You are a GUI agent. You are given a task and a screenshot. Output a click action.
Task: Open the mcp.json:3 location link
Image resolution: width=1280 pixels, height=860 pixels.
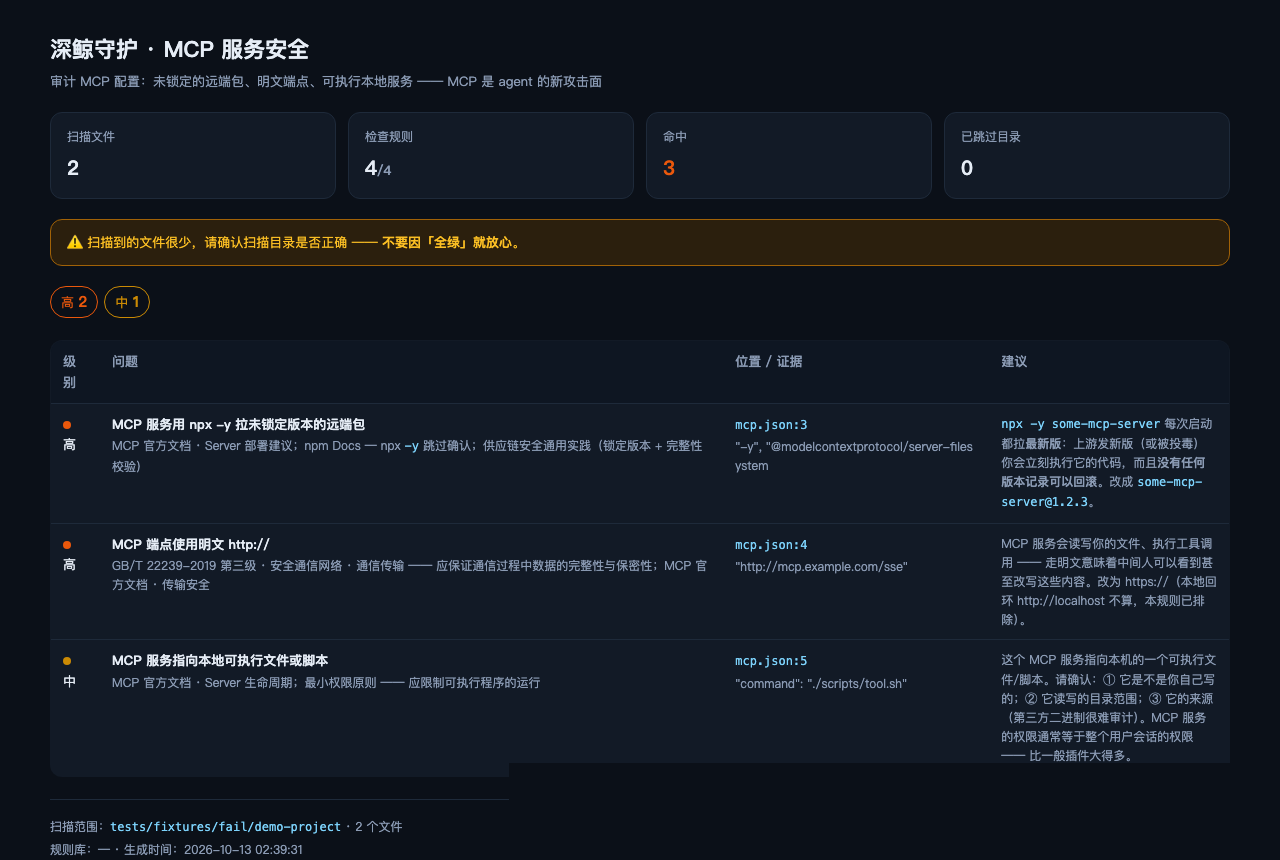click(x=771, y=425)
